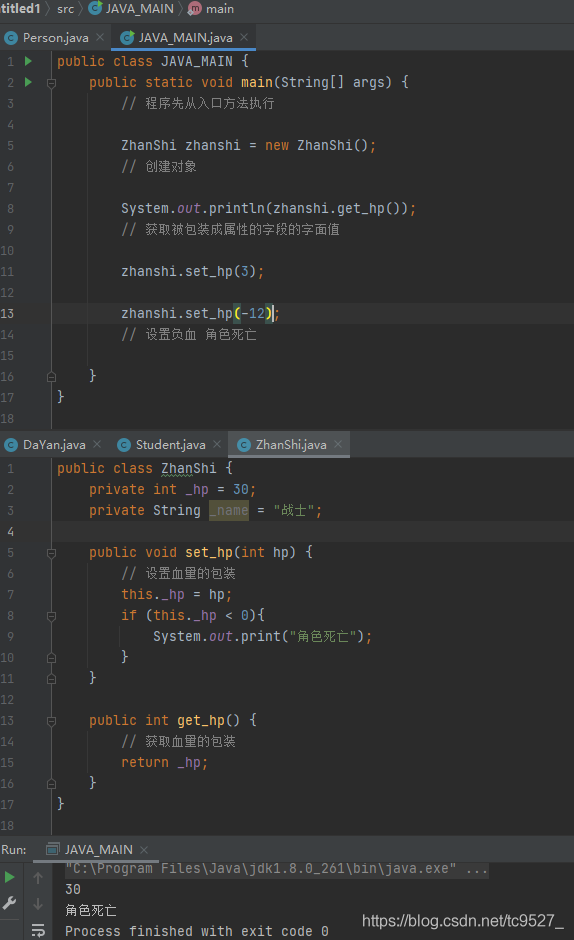Image resolution: width=574 pixels, height=940 pixels.
Task: Close the DaYan.java tab
Action: pyautogui.click(x=97, y=444)
